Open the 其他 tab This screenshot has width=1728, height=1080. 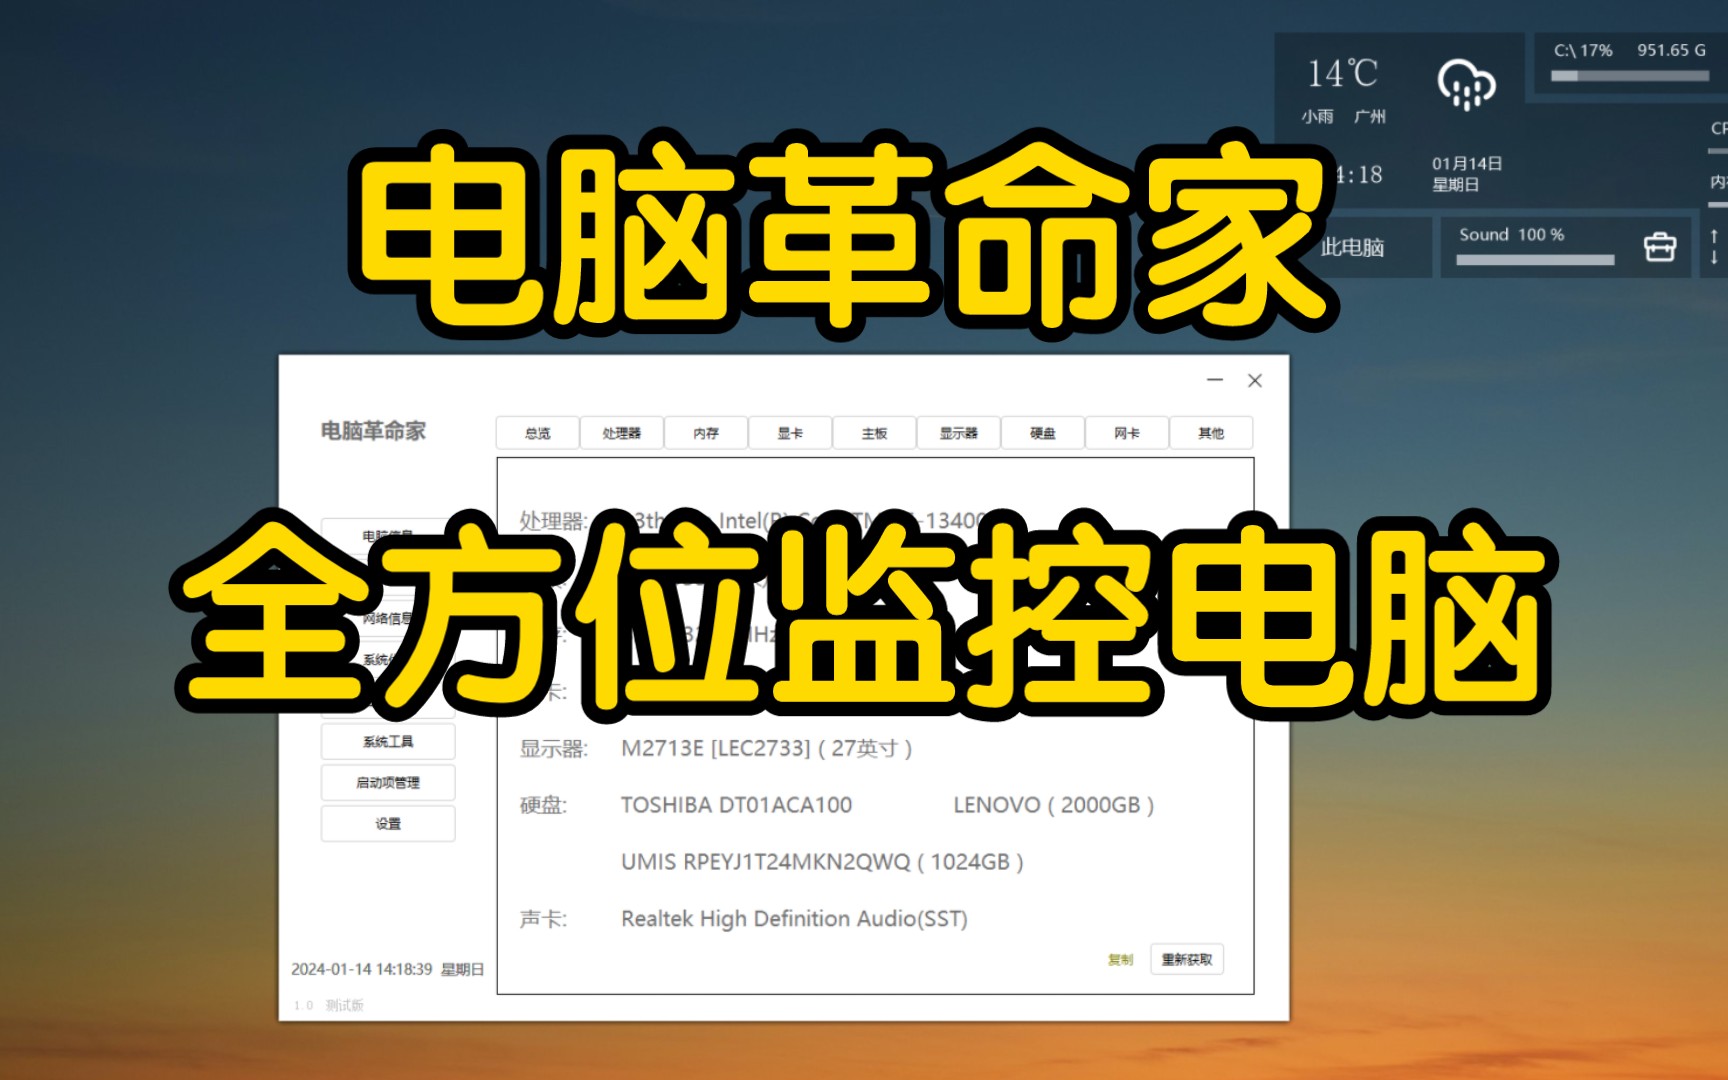pyautogui.click(x=1211, y=433)
